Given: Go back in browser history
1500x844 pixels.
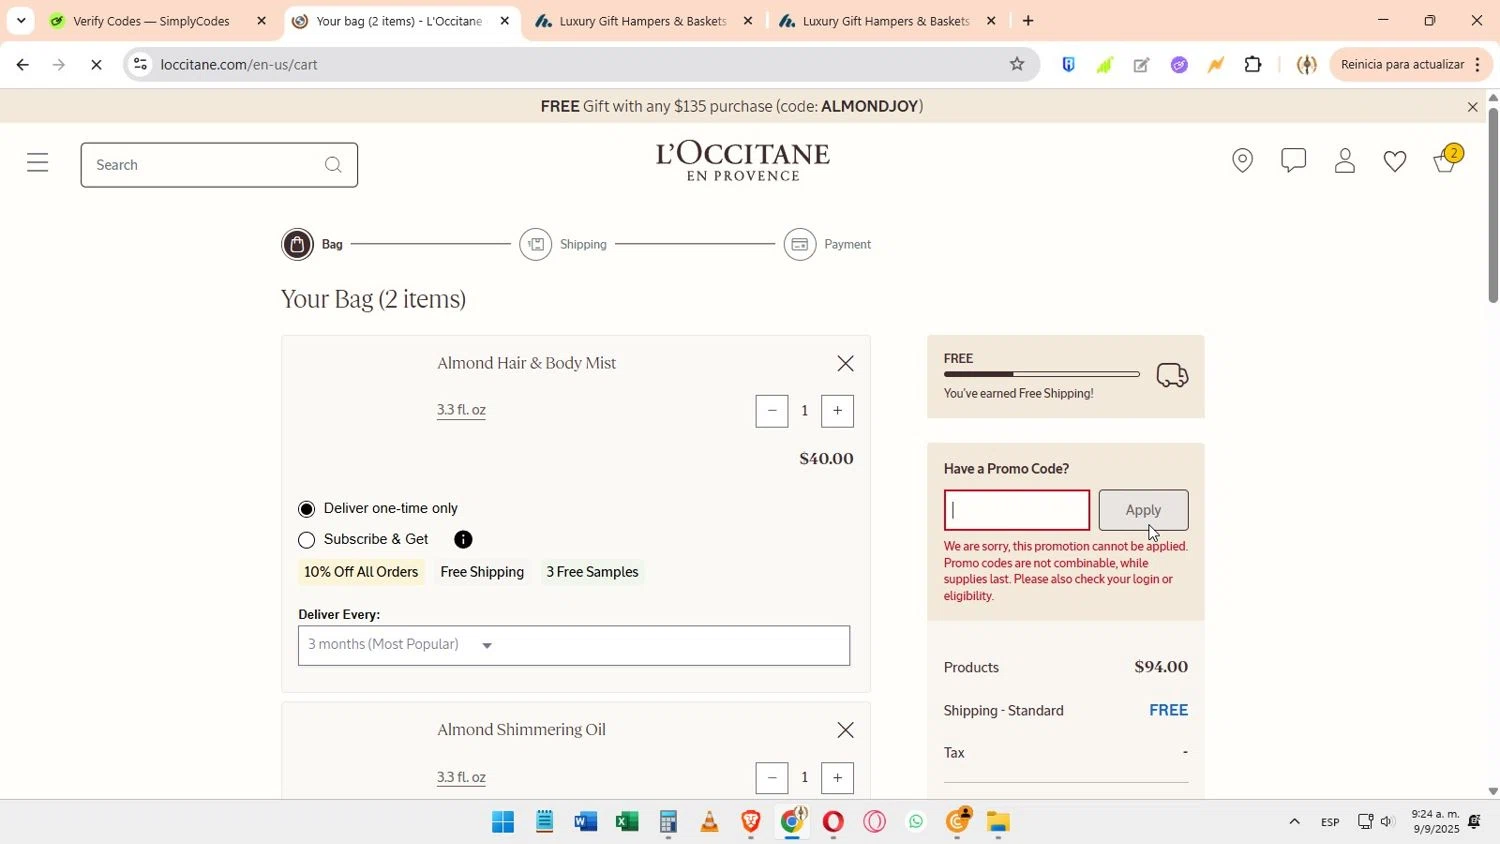Looking at the screenshot, I should click(22, 64).
